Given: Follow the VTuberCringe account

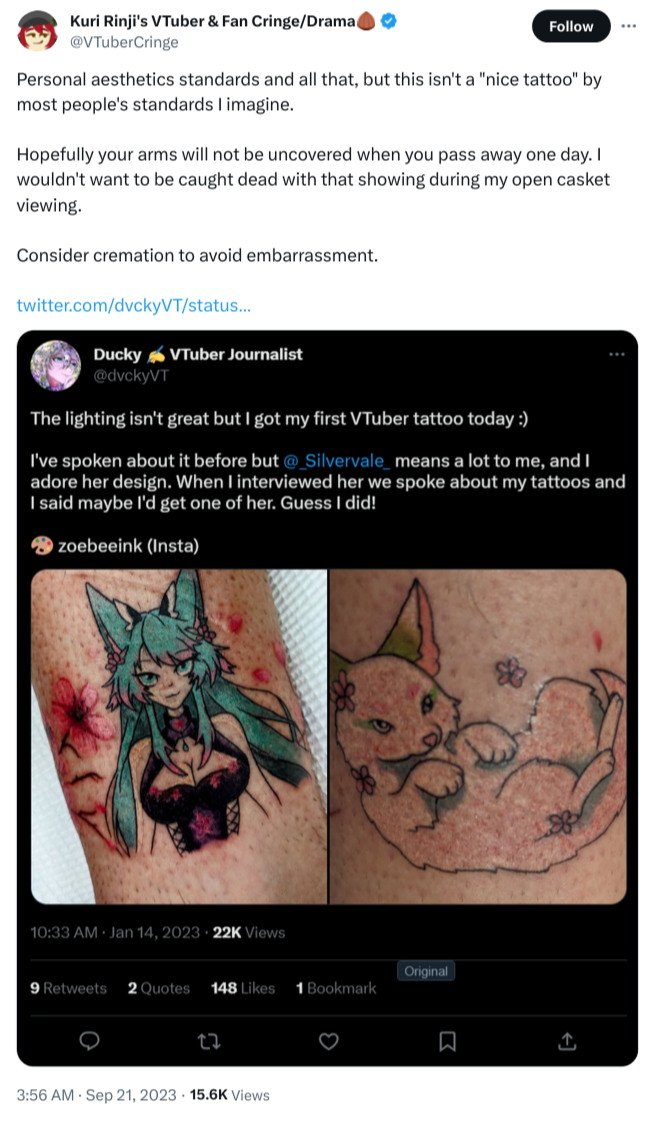Looking at the screenshot, I should coord(570,27).
